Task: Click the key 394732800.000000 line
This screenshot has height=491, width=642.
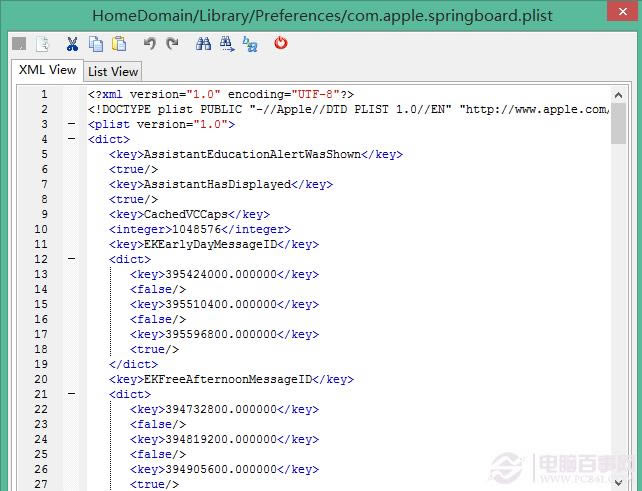Action: pos(224,409)
